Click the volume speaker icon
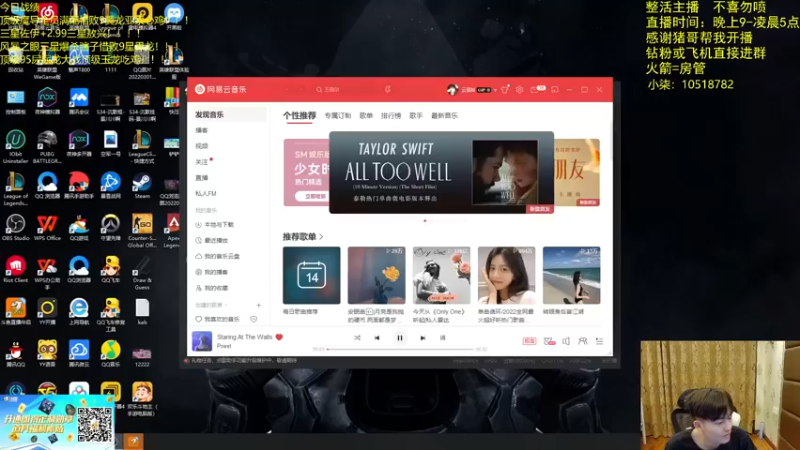Image resolution: width=800 pixels, height=450 pixels. click(x=566, y=341)
